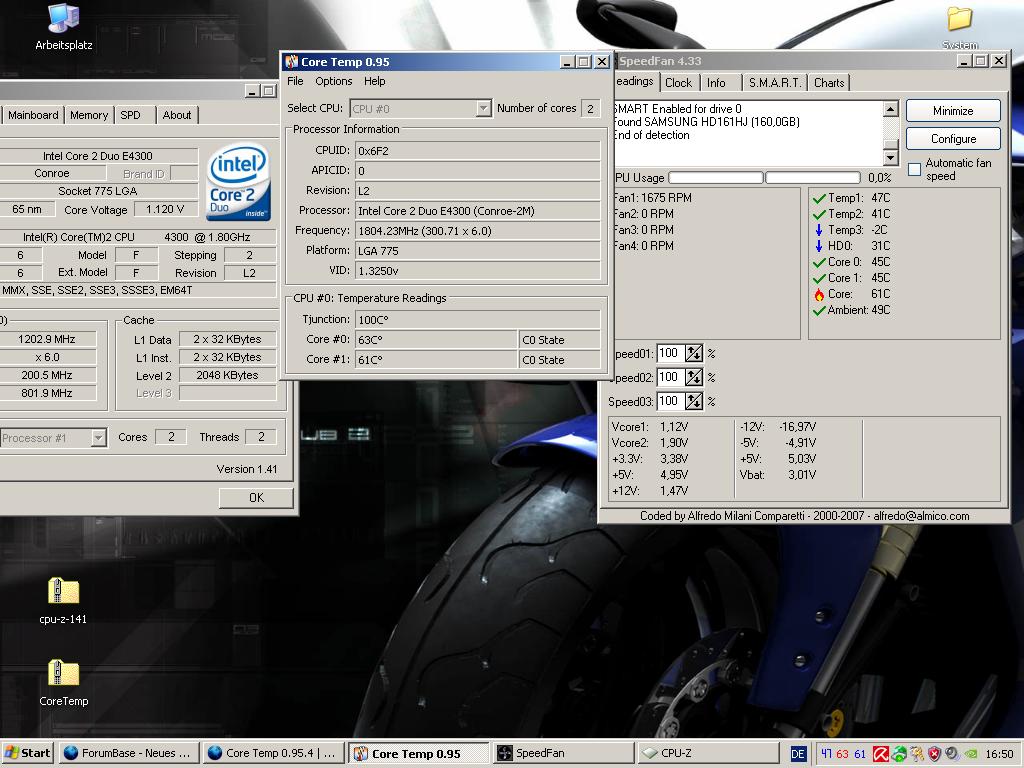1024x768 pixels.
Task: Switch to the Charts tab in SpeedFan
Action: (x=829, y=83)
